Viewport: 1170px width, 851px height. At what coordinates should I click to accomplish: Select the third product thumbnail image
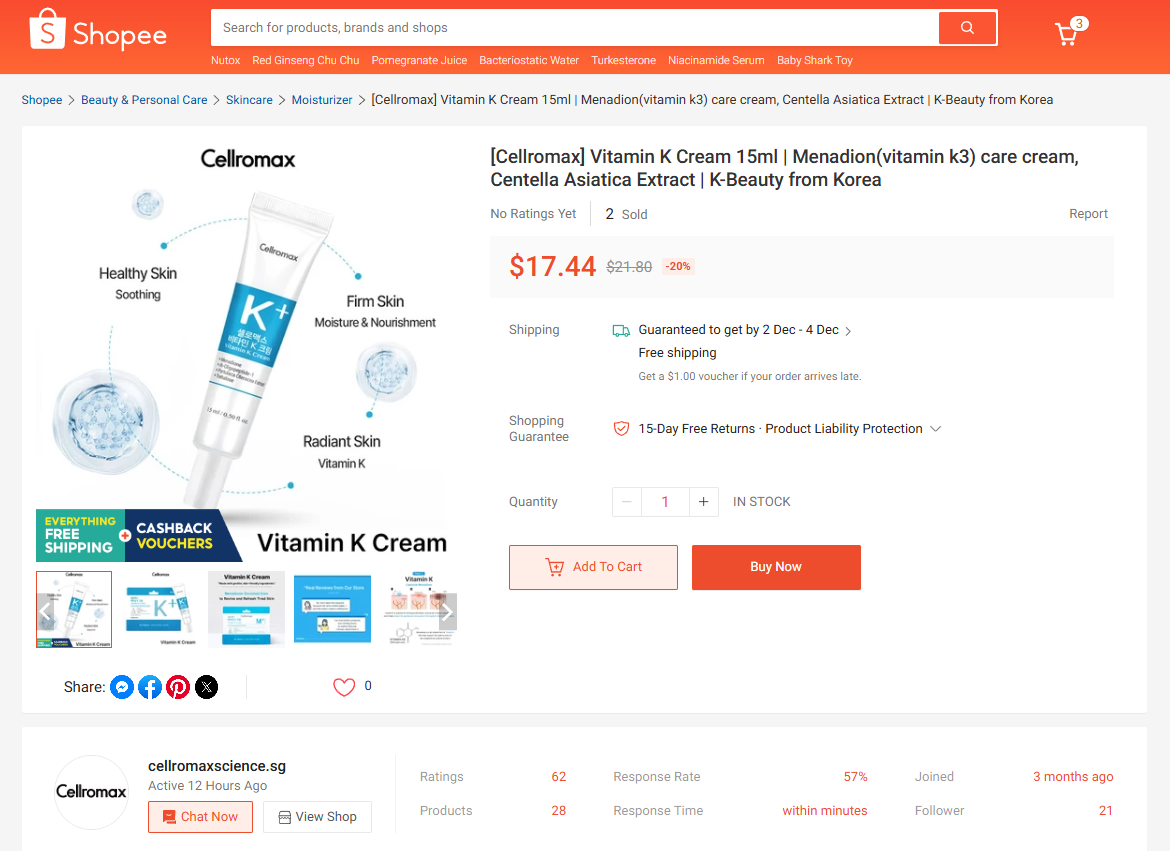click(x=246, y=609)
